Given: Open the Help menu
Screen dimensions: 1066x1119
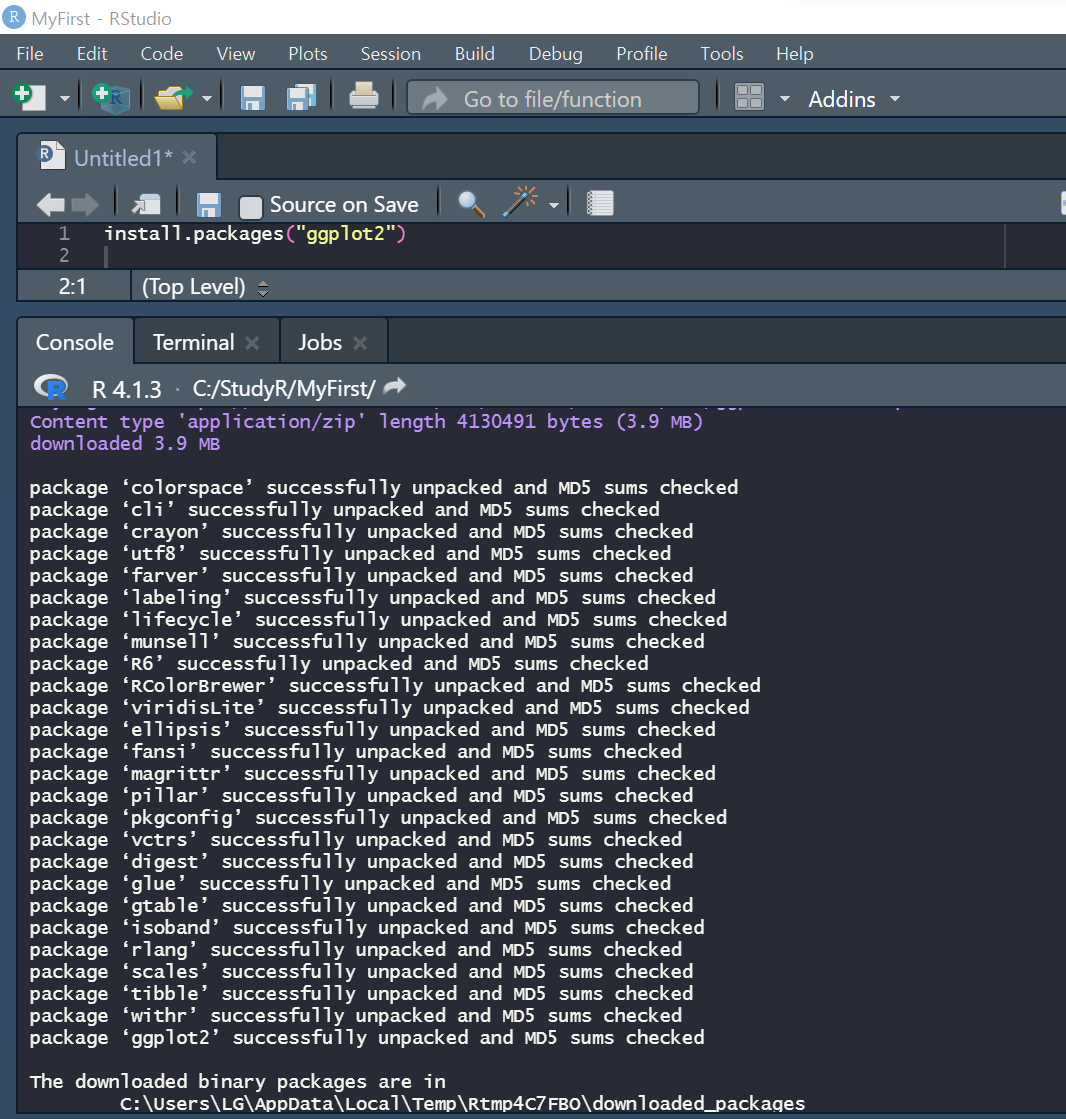Looking at the screenshot, I should click(x=795, y=54).
